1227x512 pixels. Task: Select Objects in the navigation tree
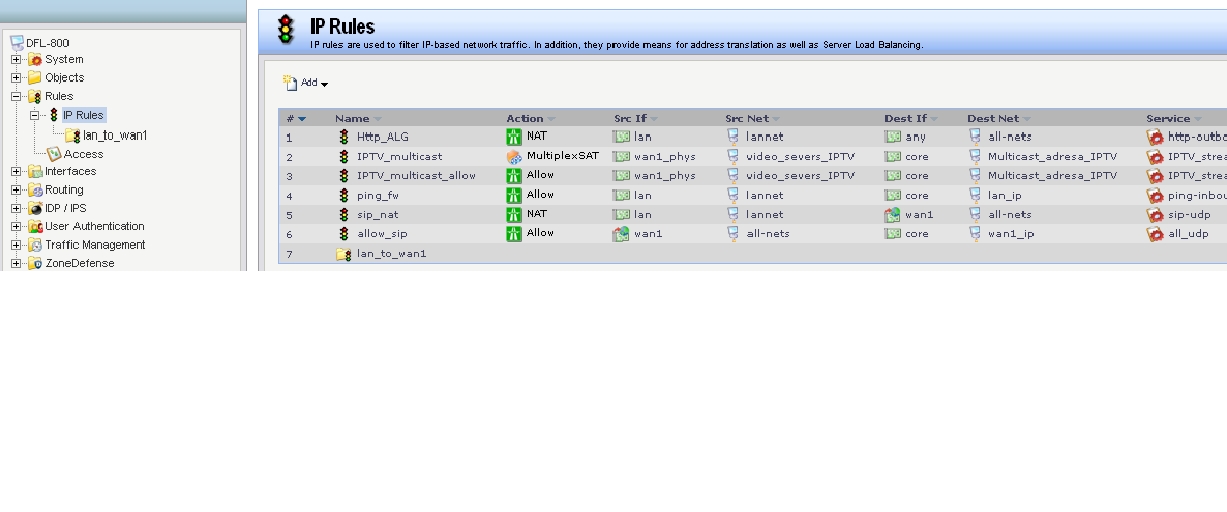[x=65, y=77]
